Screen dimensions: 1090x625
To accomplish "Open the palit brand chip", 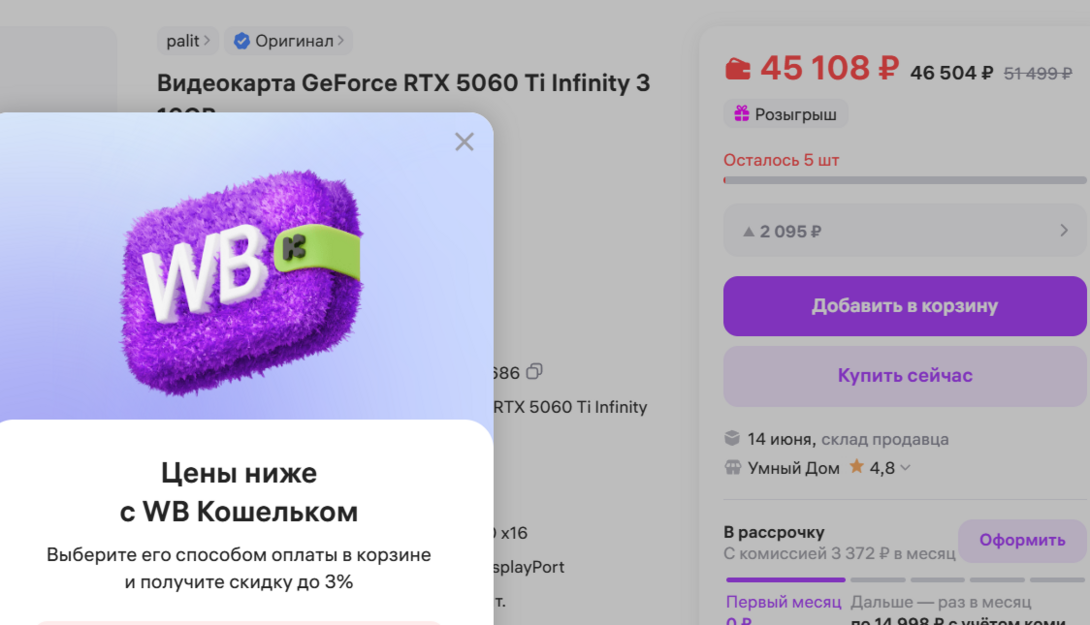I will pos(187,41).
